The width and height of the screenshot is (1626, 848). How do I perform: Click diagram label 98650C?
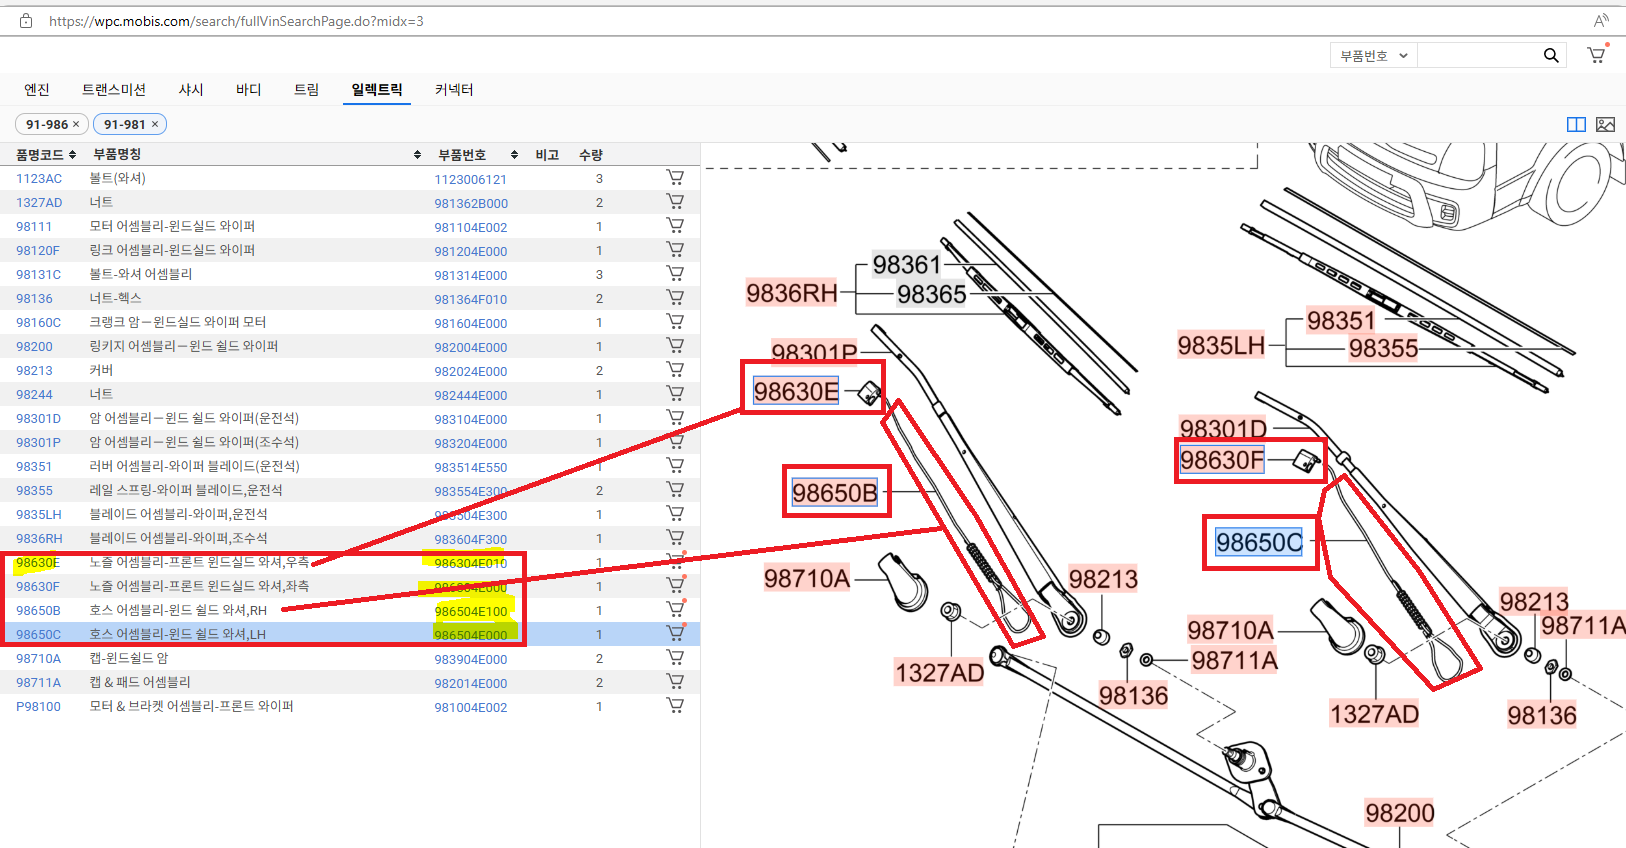[1259, 542]
